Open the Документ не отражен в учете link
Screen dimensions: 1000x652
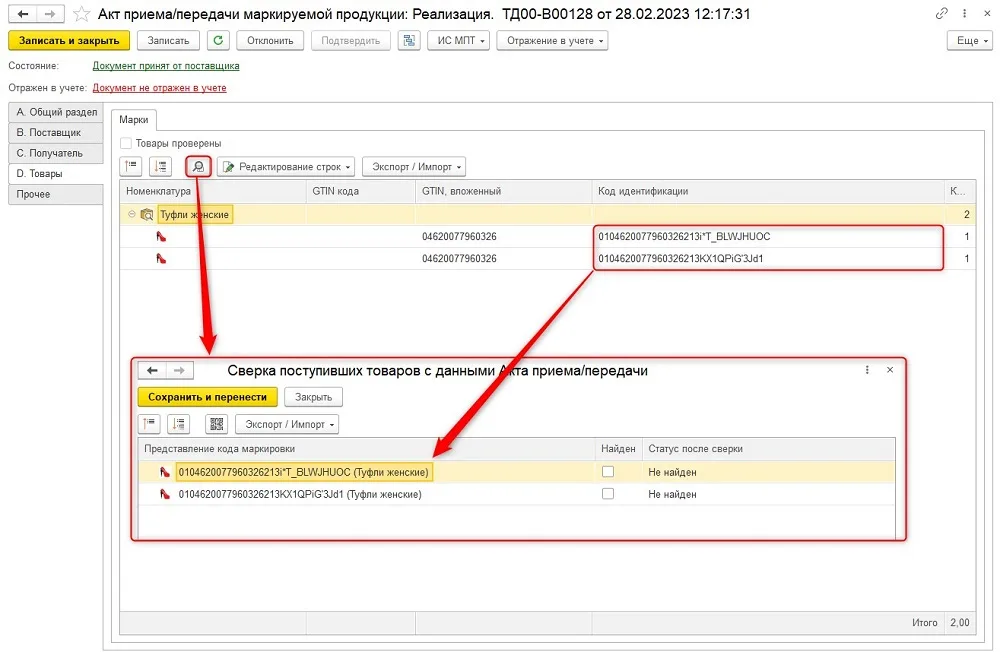tap(159, 88)
